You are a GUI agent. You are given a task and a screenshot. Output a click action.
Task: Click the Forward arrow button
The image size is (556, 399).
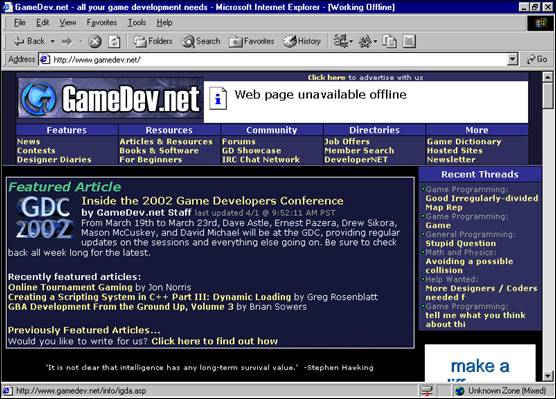point(67,41)
